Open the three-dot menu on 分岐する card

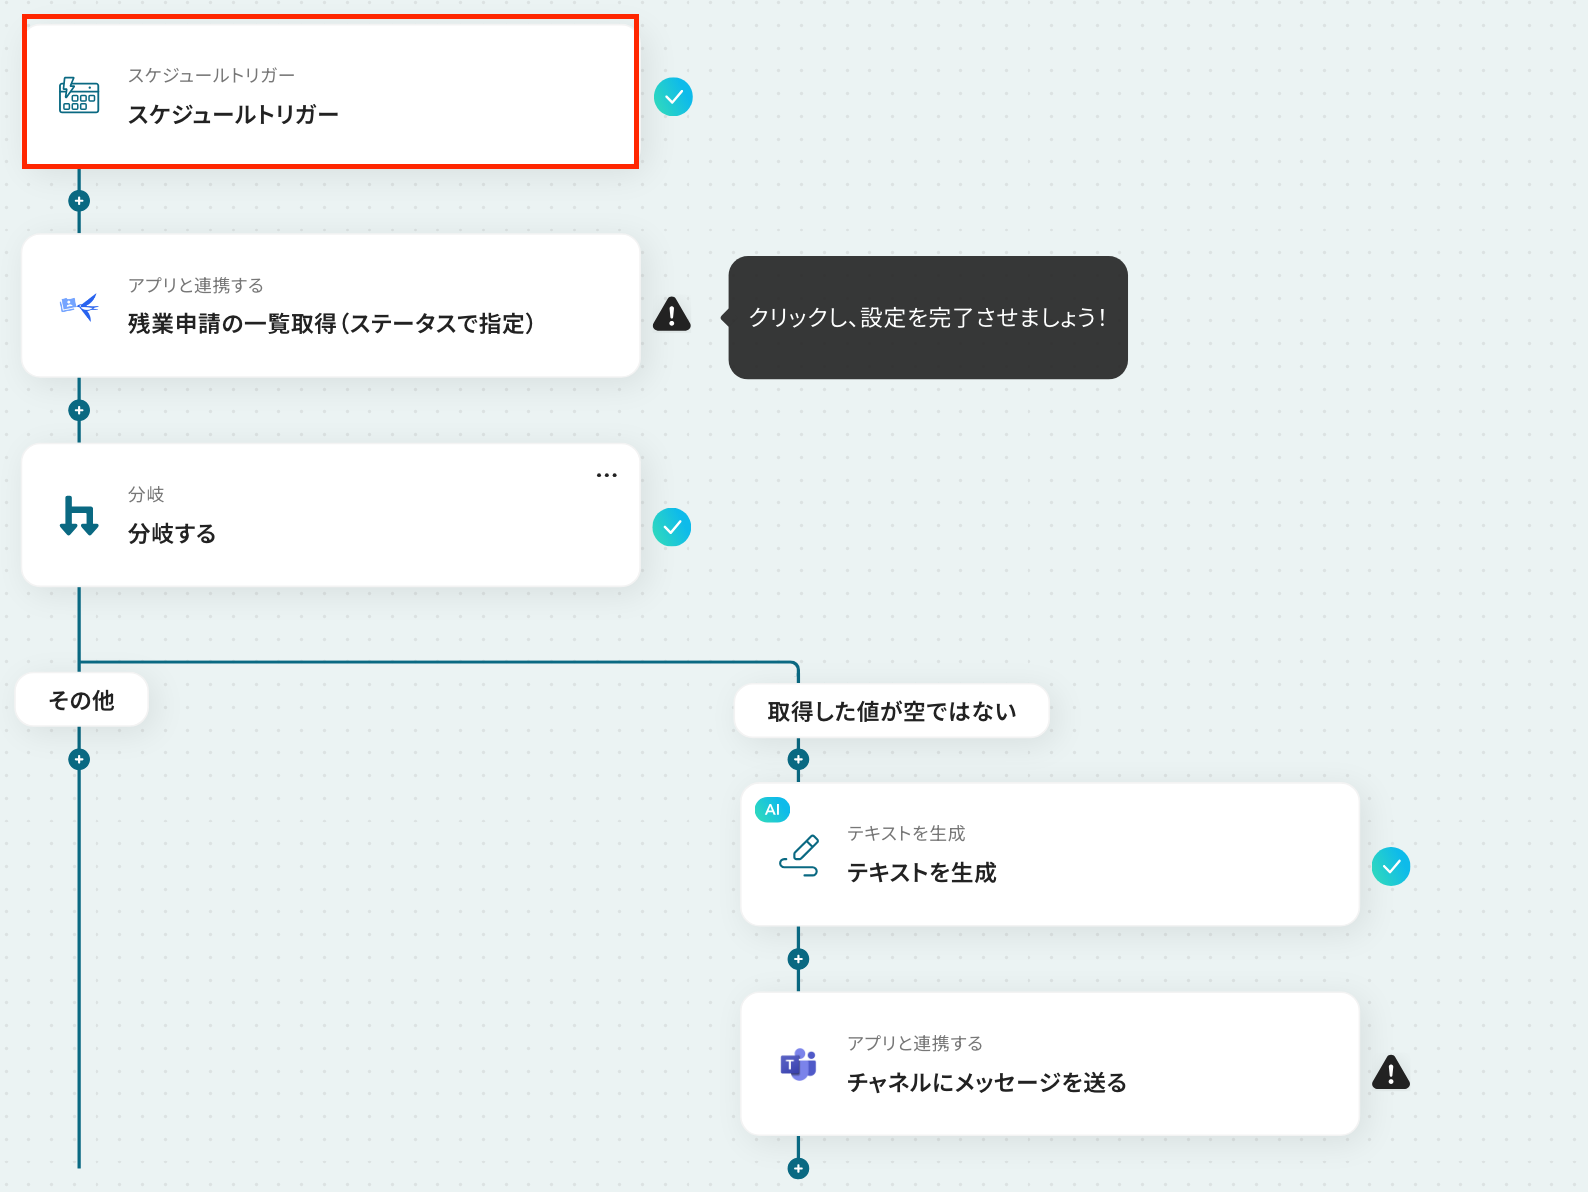(x=607, y=475)
